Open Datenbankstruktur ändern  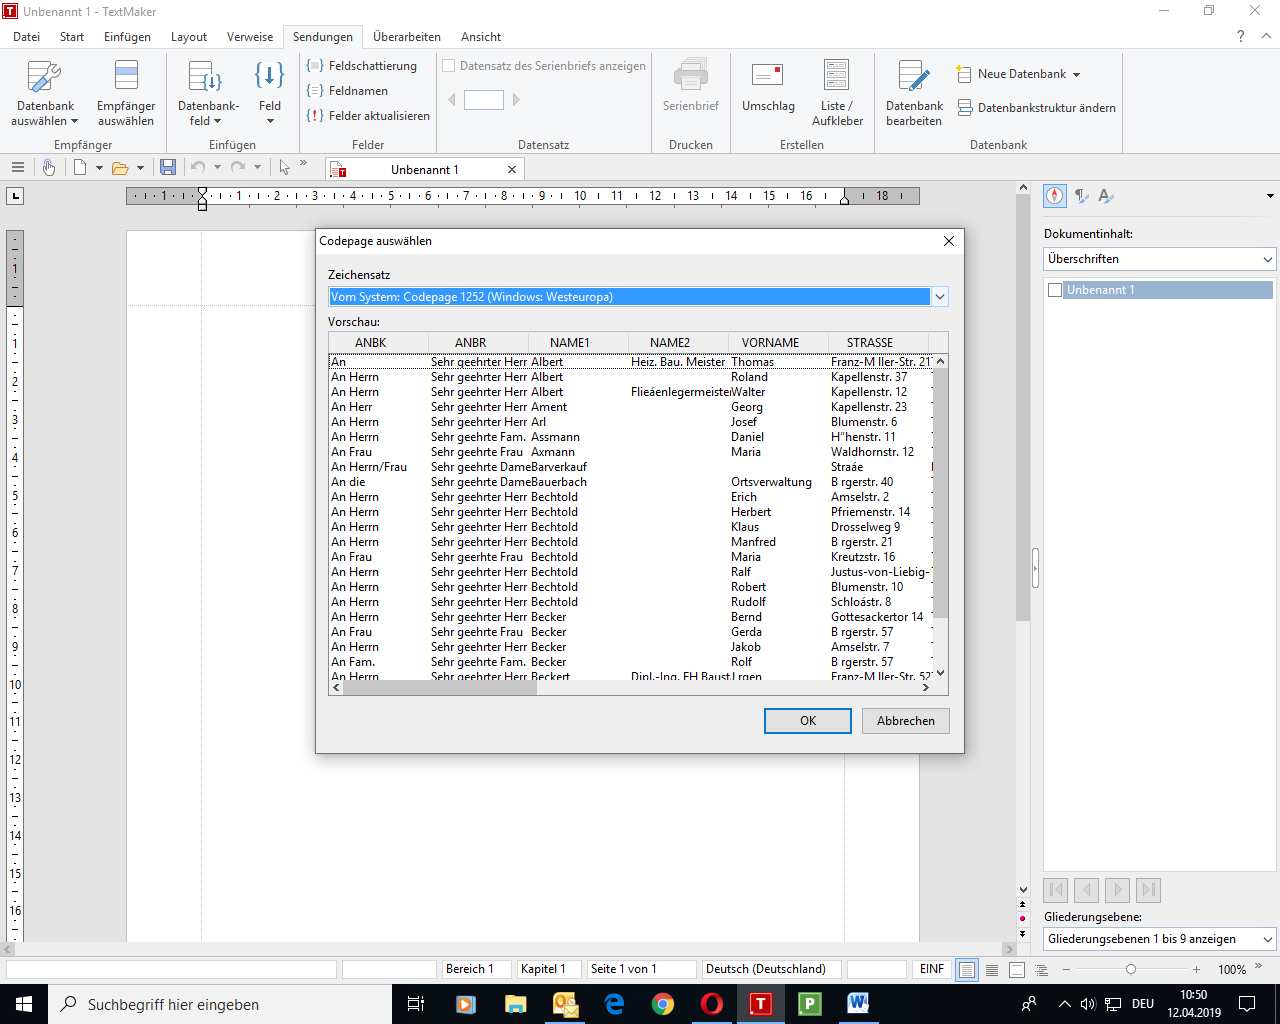pyautogui.click(x=1037, y=108)
